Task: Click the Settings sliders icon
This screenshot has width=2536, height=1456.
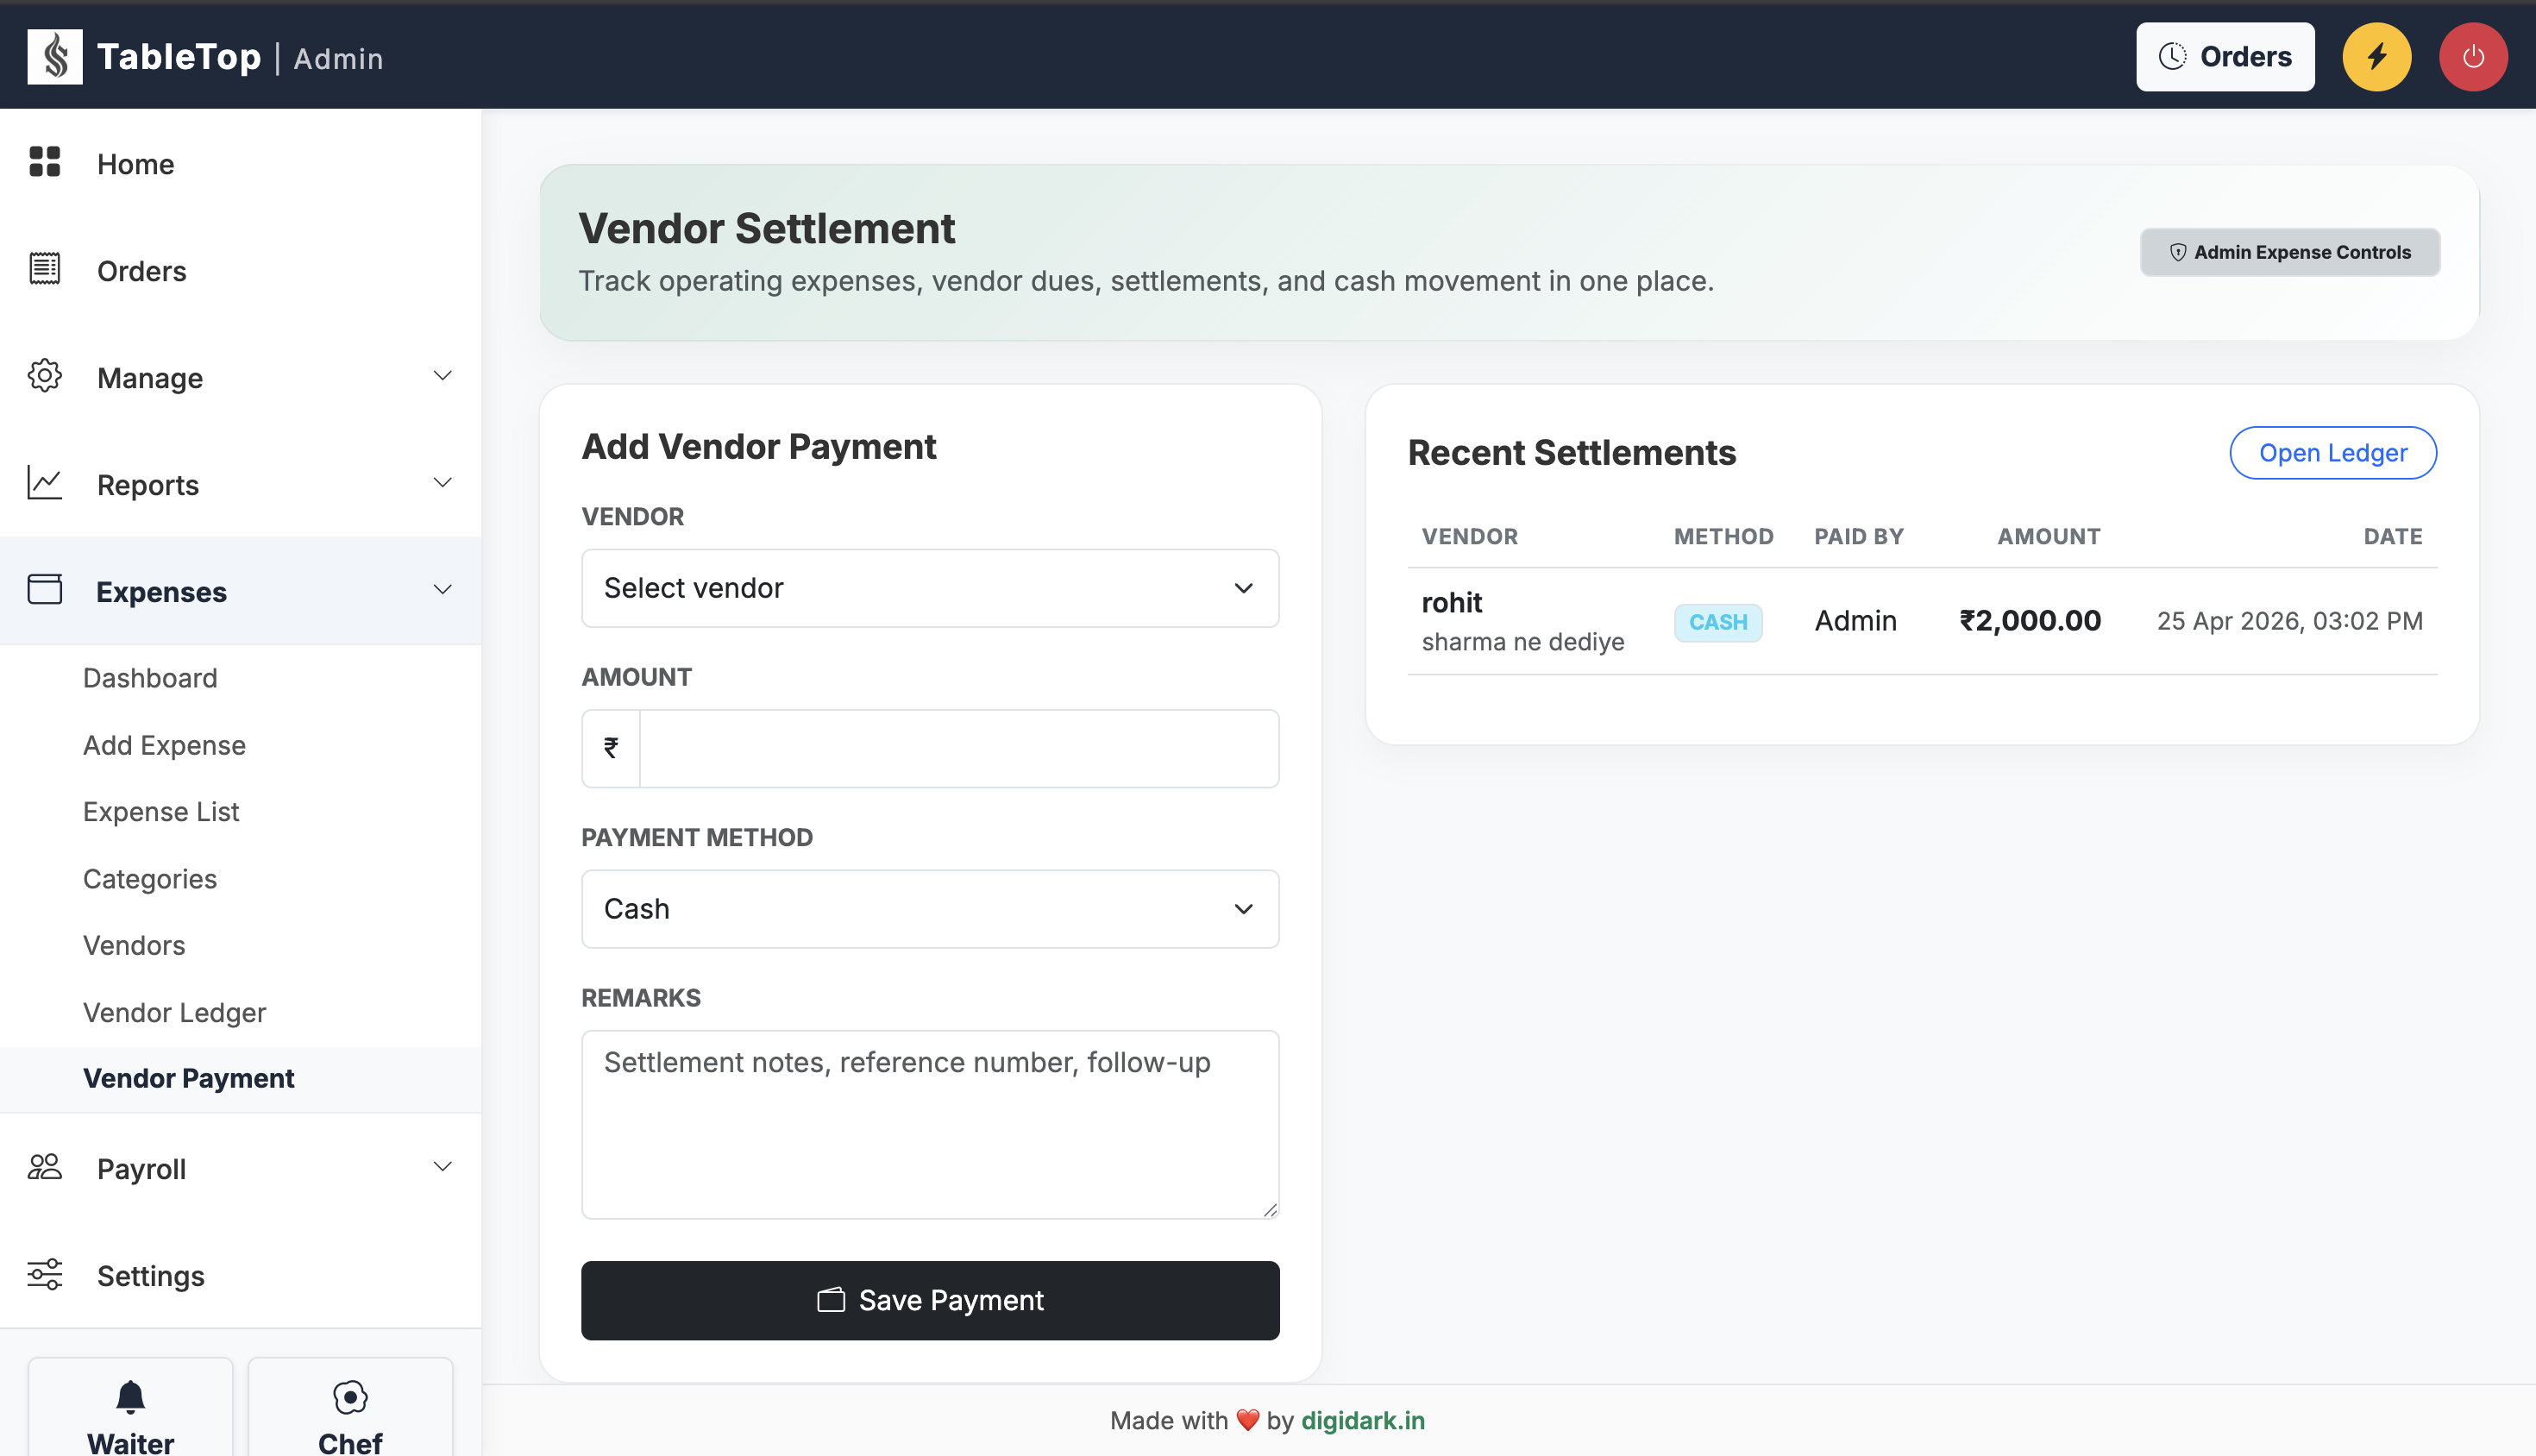Action: (45, 1274)
